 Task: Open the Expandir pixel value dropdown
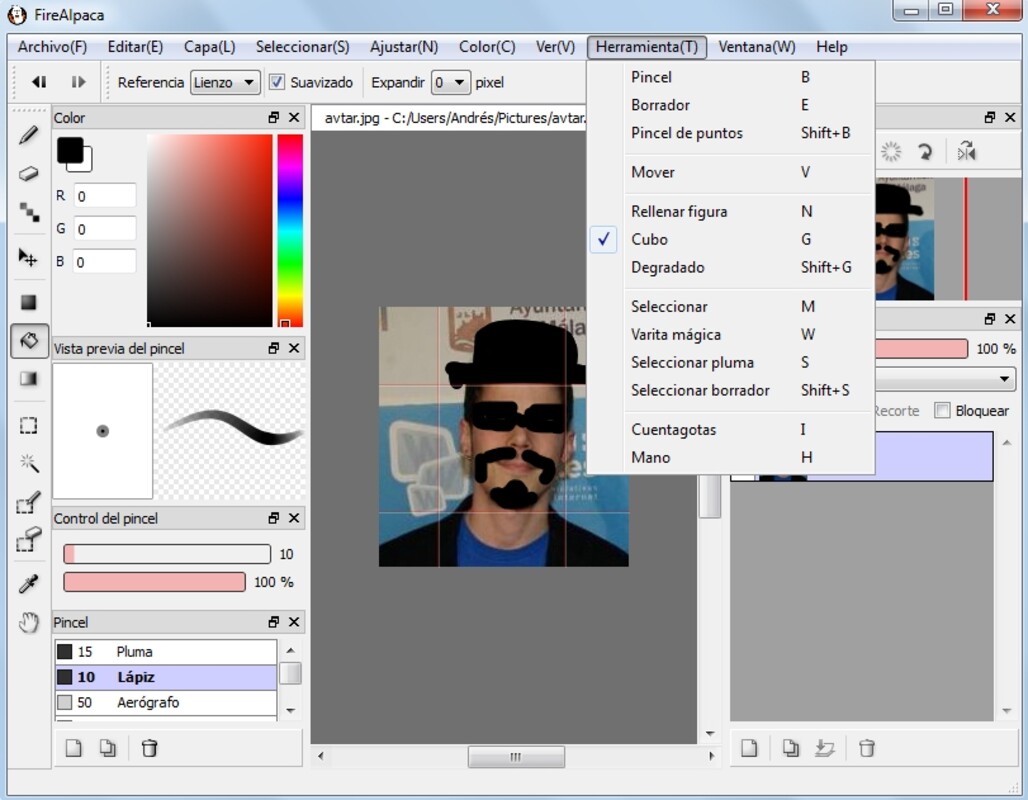(x=450, y=82)
